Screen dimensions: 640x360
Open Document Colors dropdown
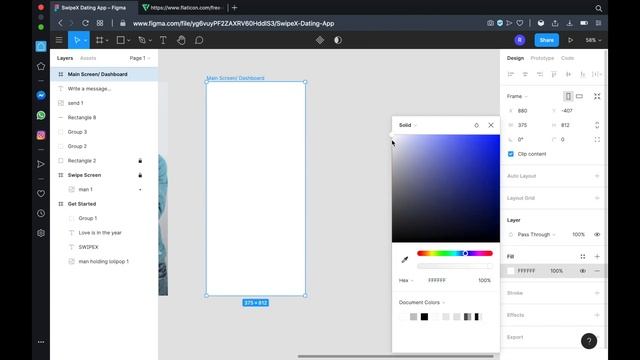point(422,302)
